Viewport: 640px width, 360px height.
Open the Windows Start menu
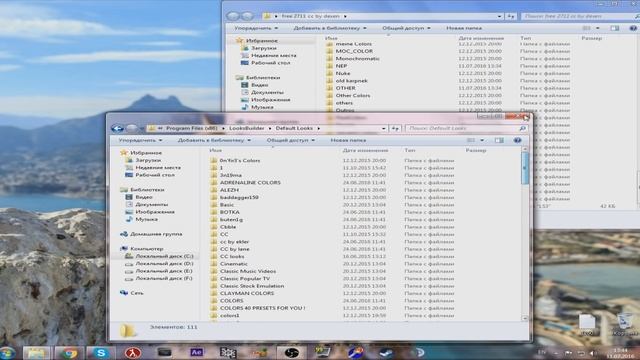tap(7, 353)
